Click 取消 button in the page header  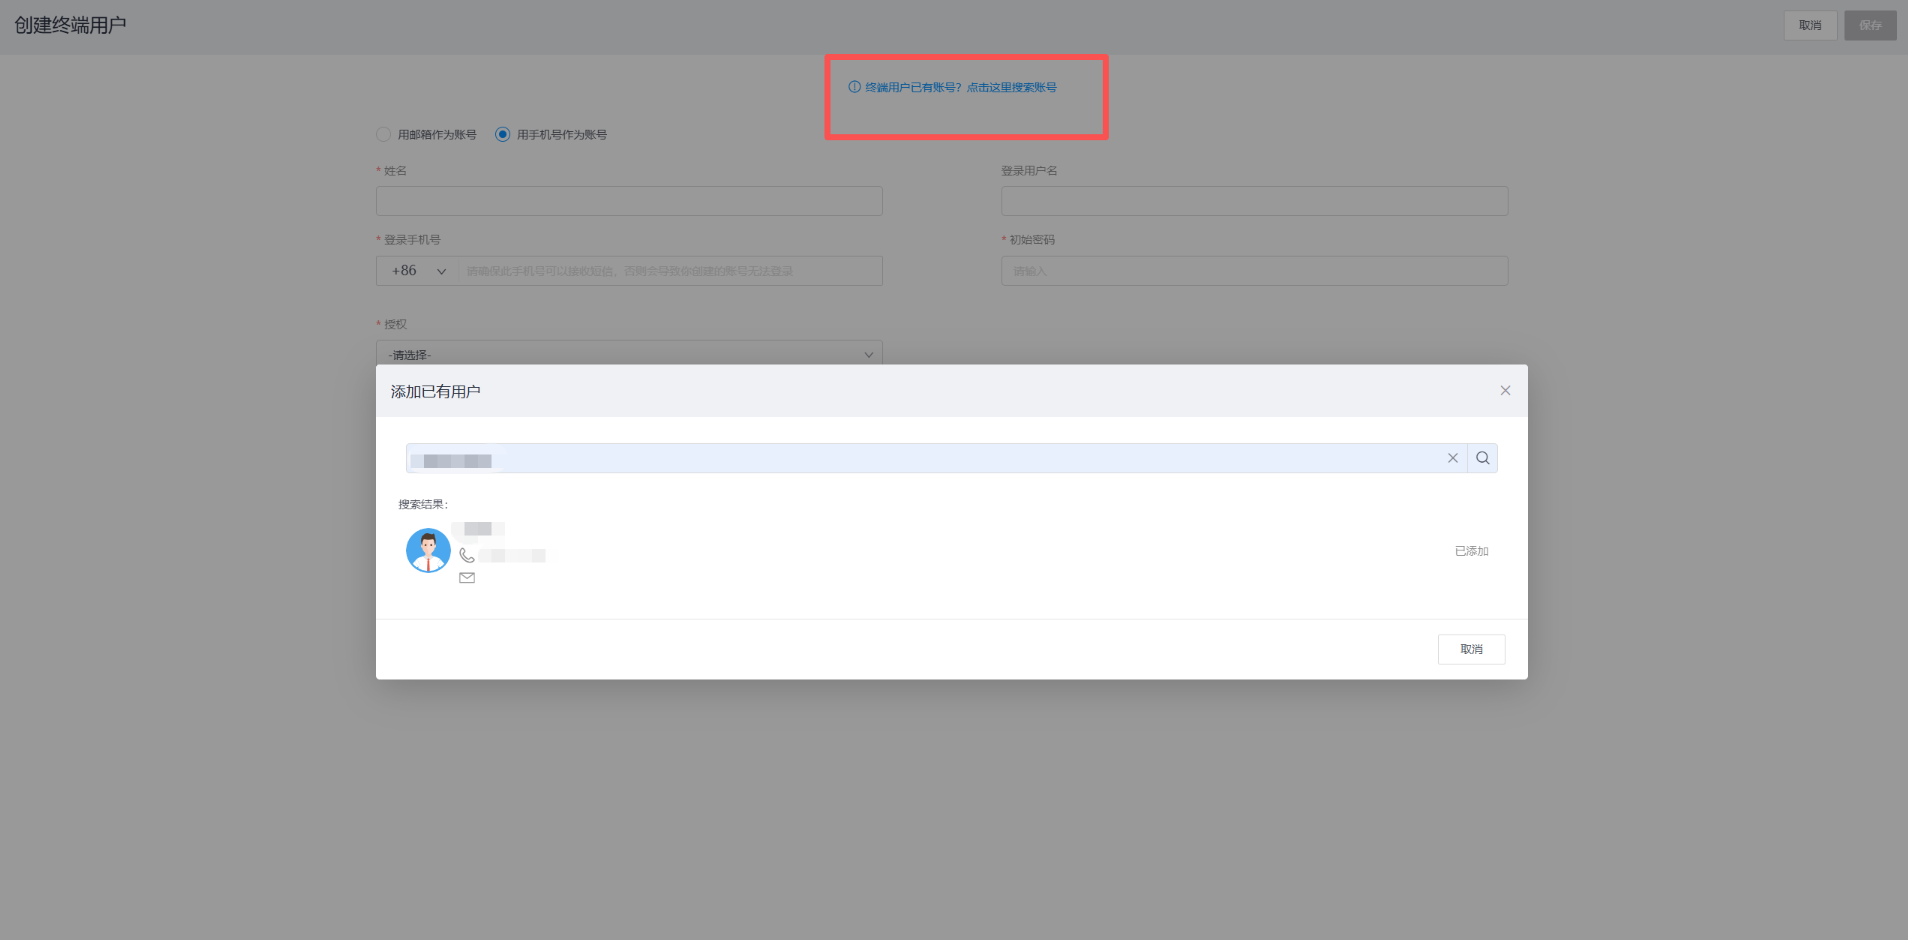(1809, 25)
